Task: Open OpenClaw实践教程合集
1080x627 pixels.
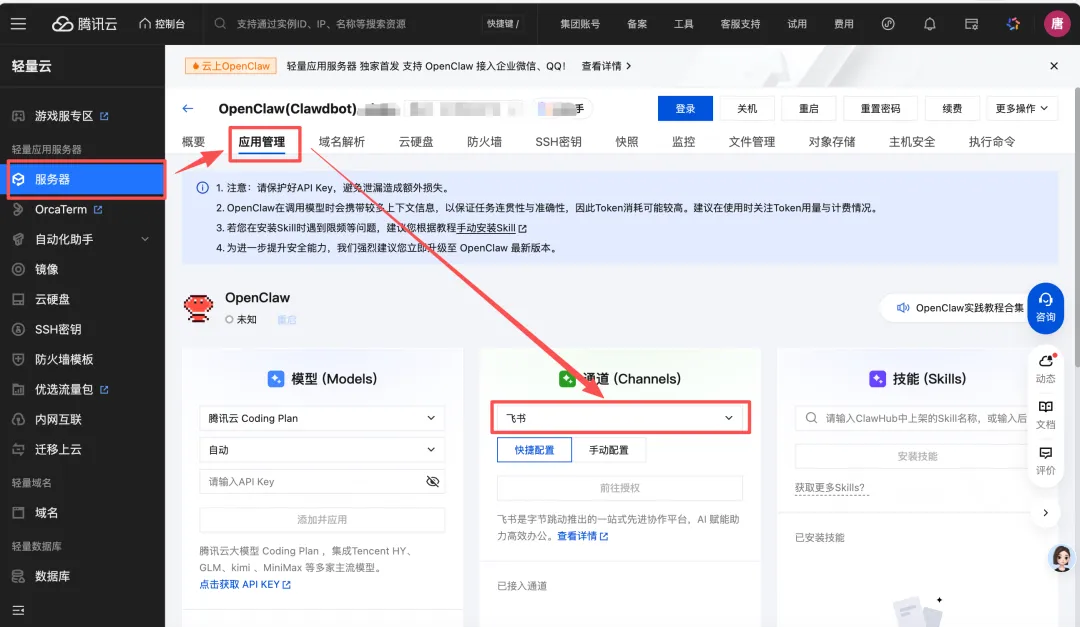Action: tap(962, 308)
